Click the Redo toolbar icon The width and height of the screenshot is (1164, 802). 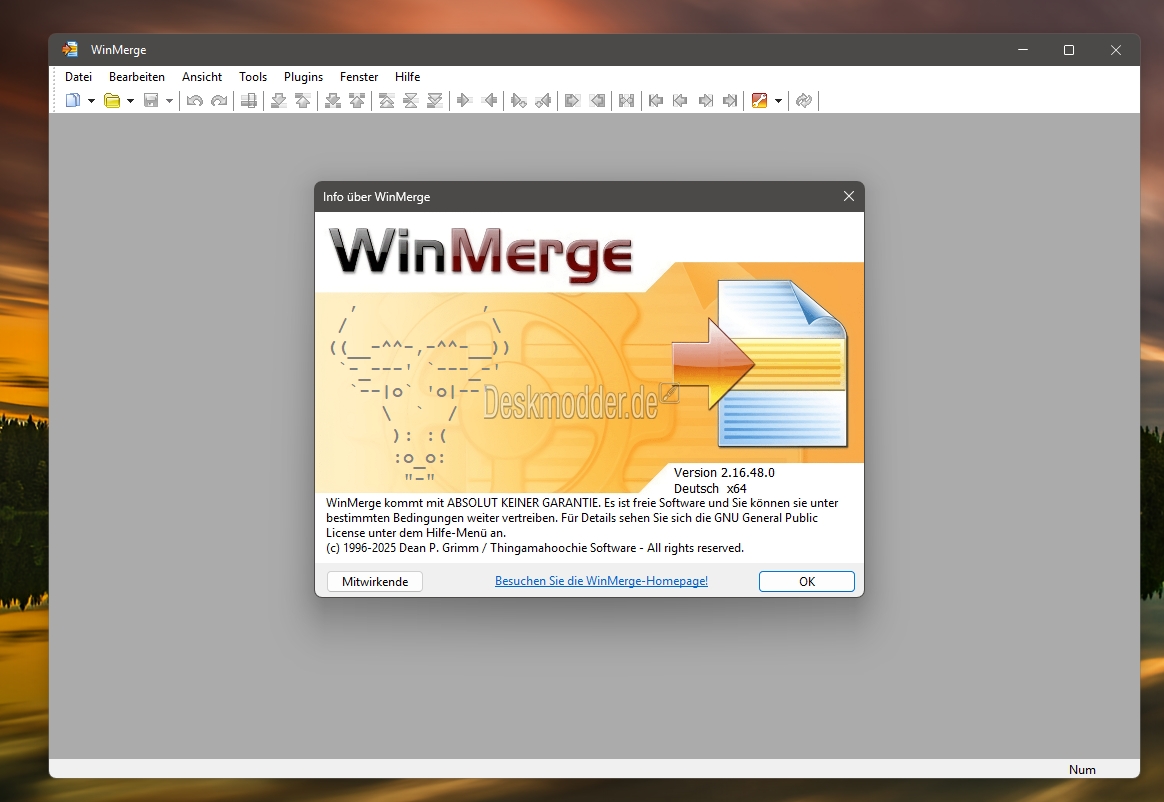pos(219,100)
